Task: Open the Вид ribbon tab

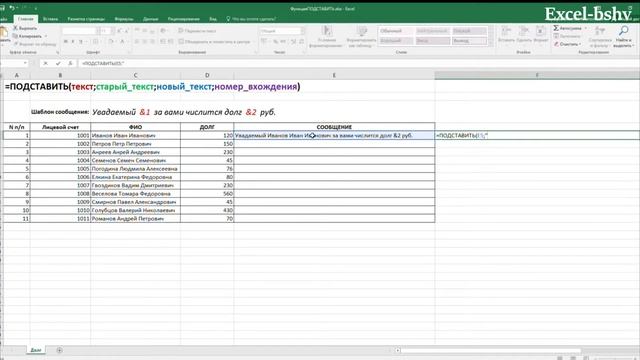Action: [213, 19]
